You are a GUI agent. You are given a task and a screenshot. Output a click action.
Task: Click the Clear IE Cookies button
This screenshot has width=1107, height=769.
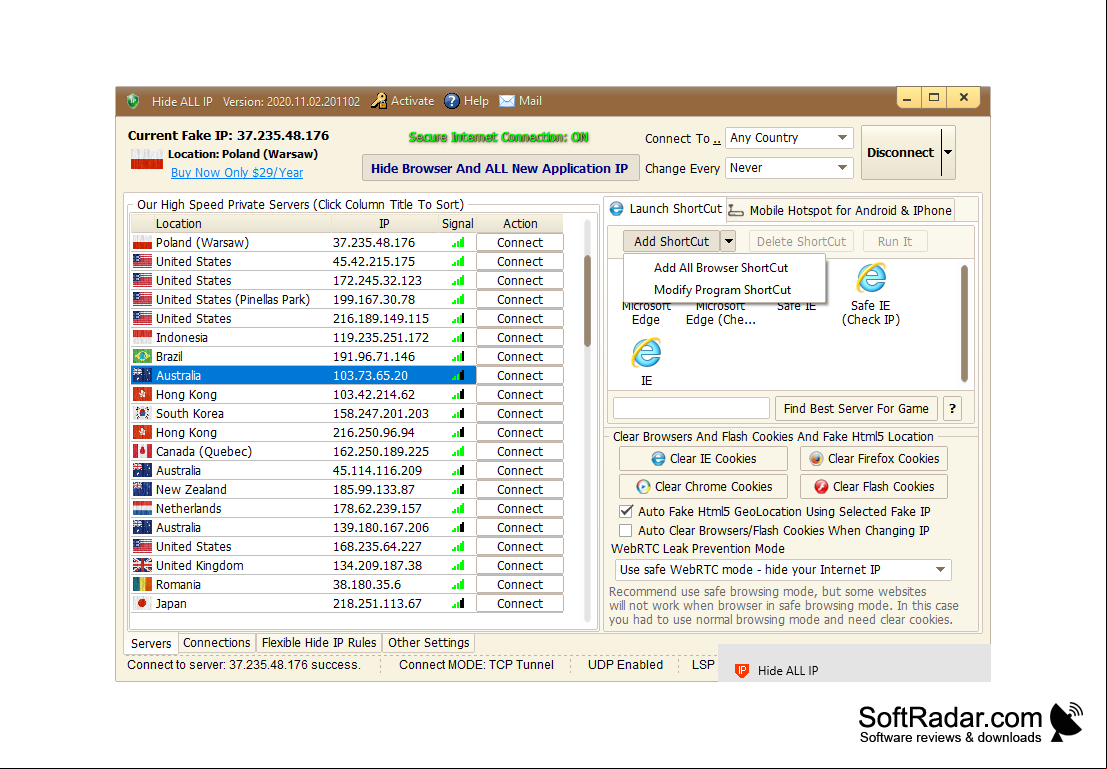[x=703, y=458]
